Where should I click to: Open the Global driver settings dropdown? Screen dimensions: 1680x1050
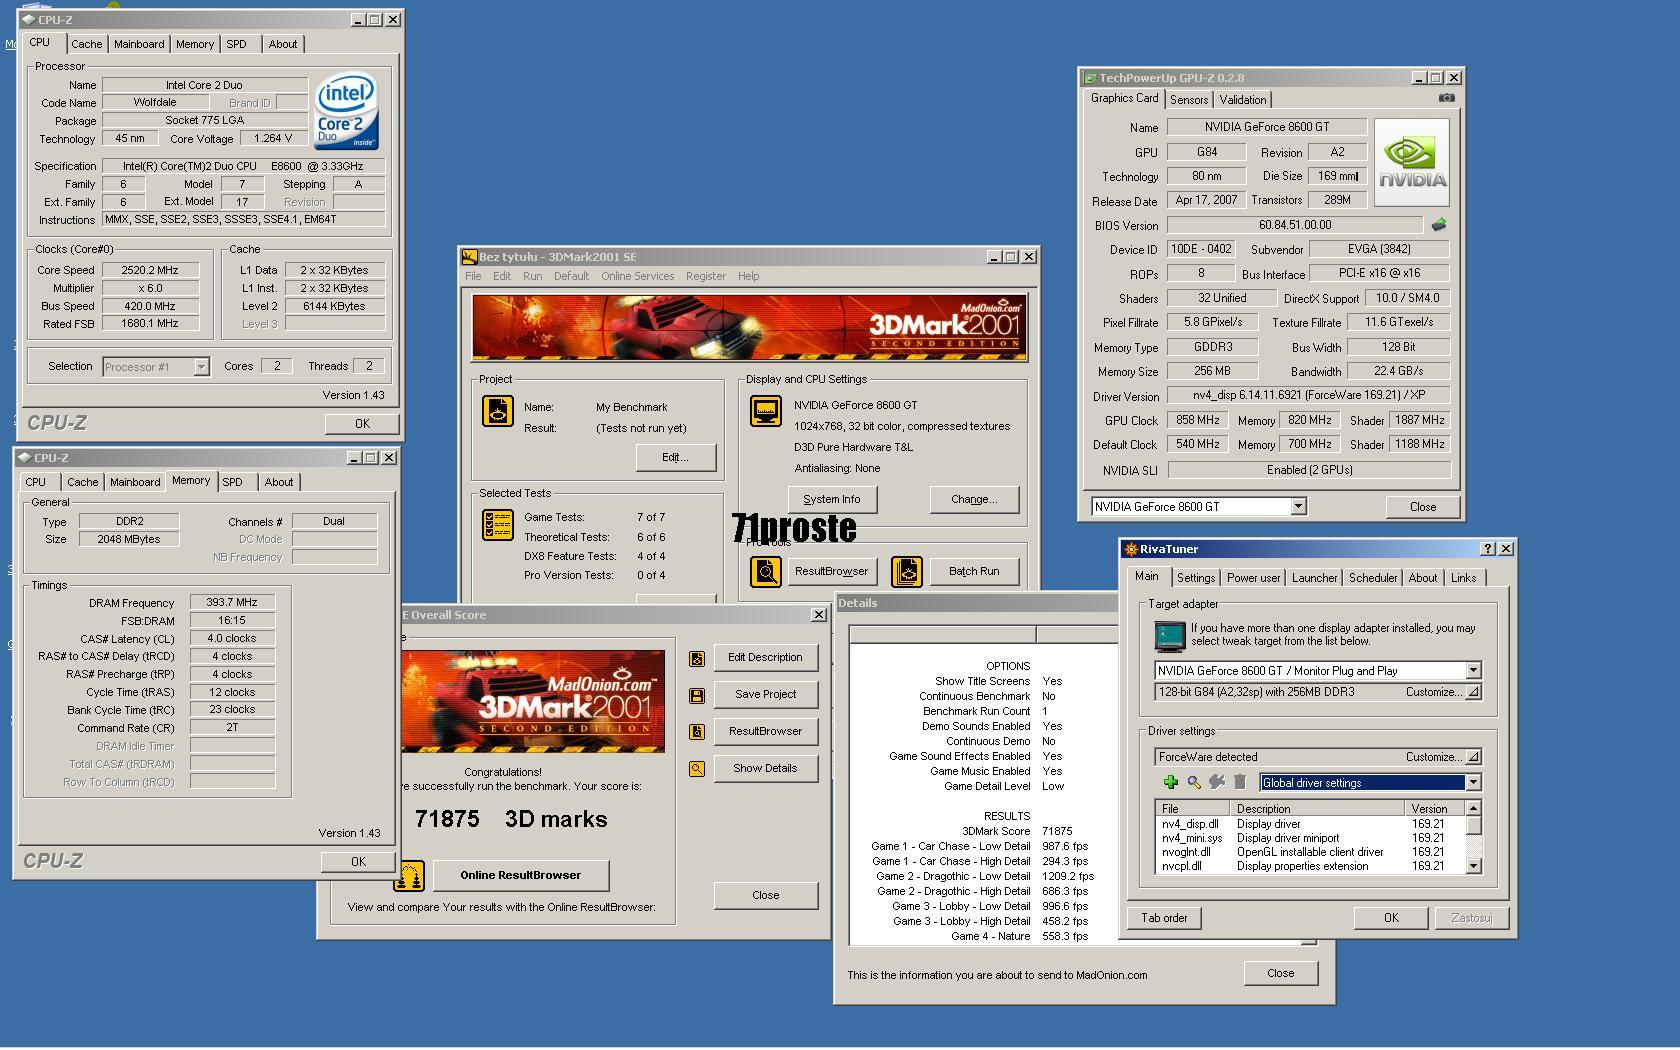(x=1473, y=783)
